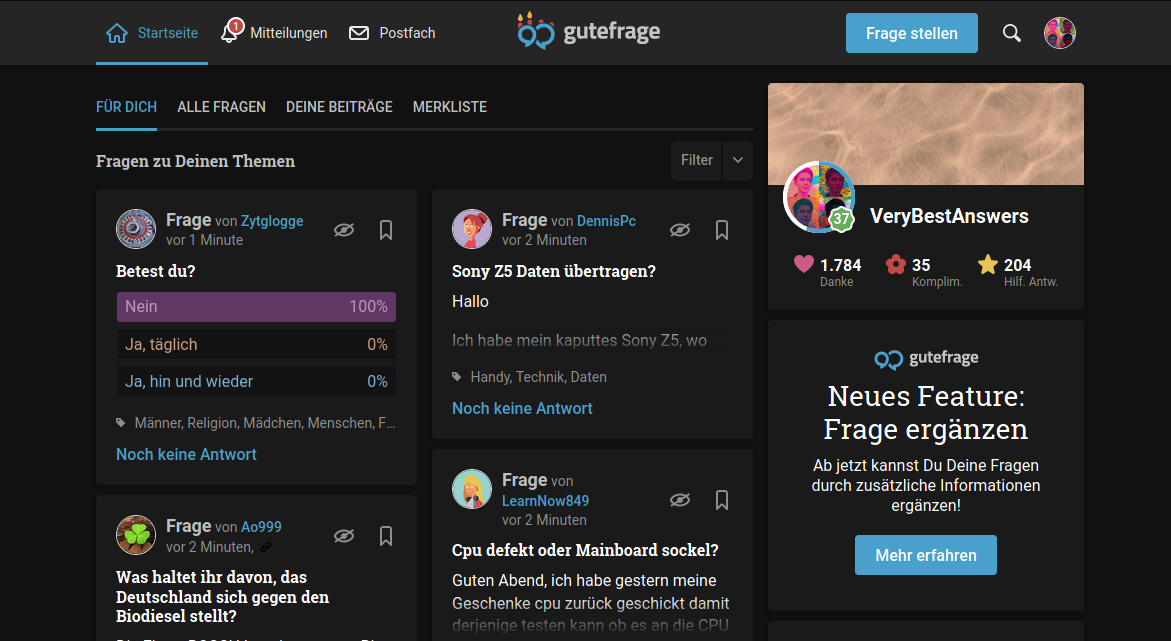The height and width of the screenshot is (641, 1171).
Task: Click 'Noch keine Antwort' under Sony Z5
Action: (x=522, y=408)
